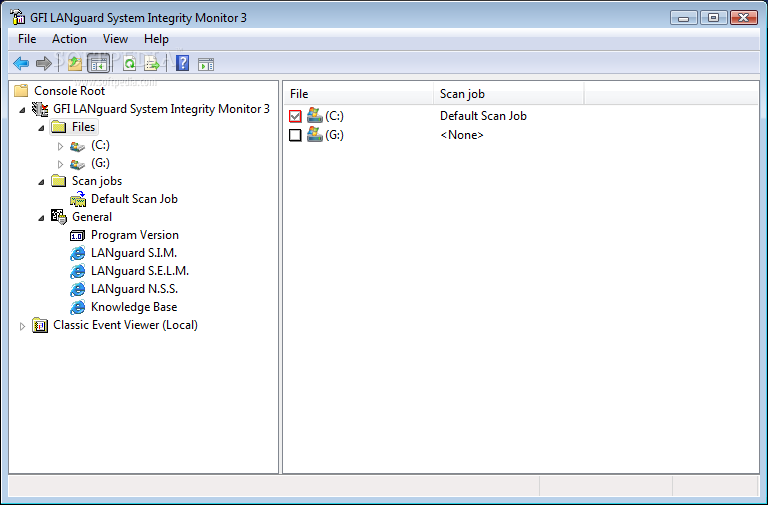Click GFI LANguard node icon in tree
Viewport: 768px width, 505px height.
click(40, 109)
